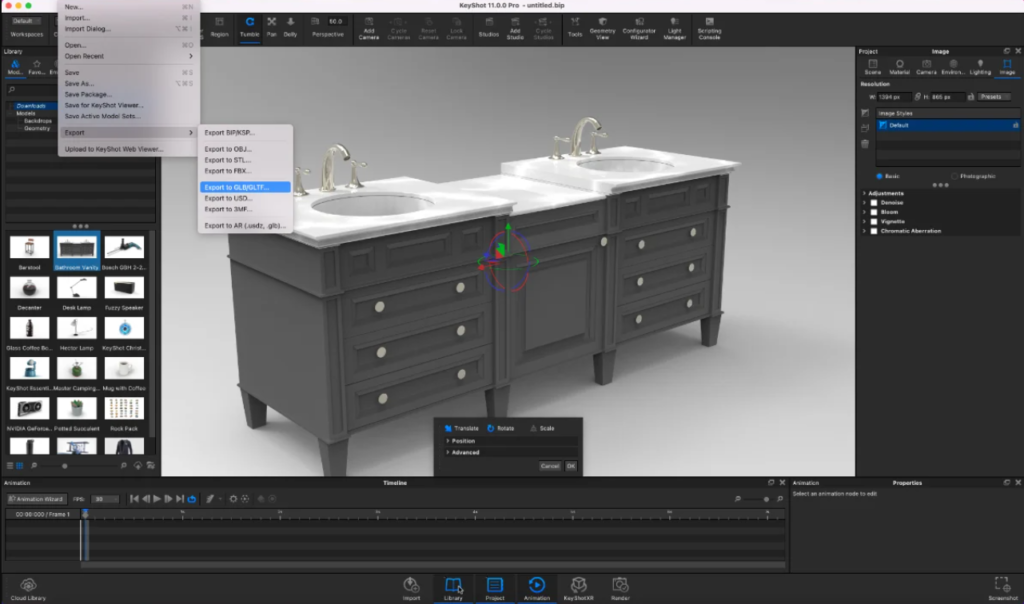1024x604 pixels.
Task: Expand Position in the move tool
Action: click(x=447, y=441)
